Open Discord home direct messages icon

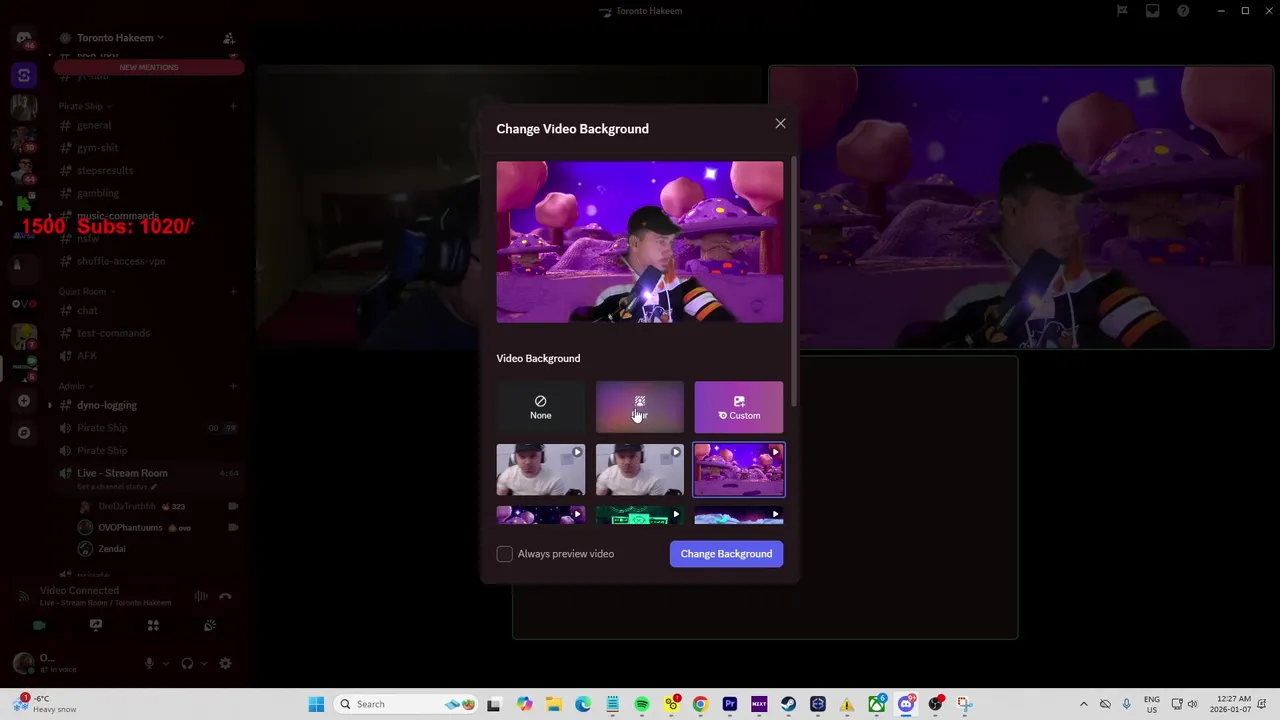click(x=24, y=38)
